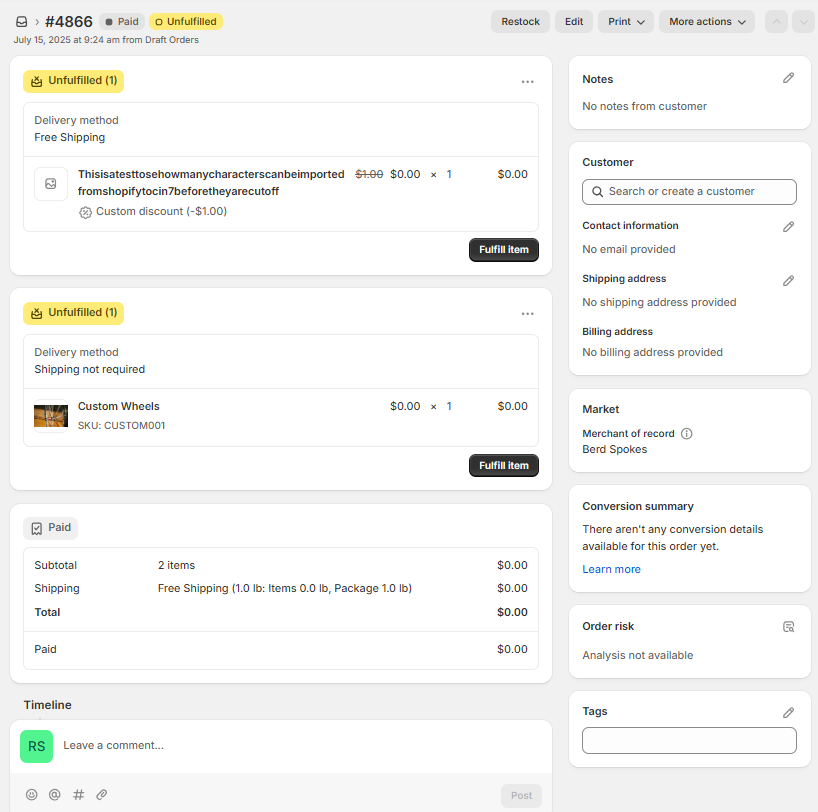Click the customer search field
The width and height of the screenshot is (818, 812).
[689, 192]
